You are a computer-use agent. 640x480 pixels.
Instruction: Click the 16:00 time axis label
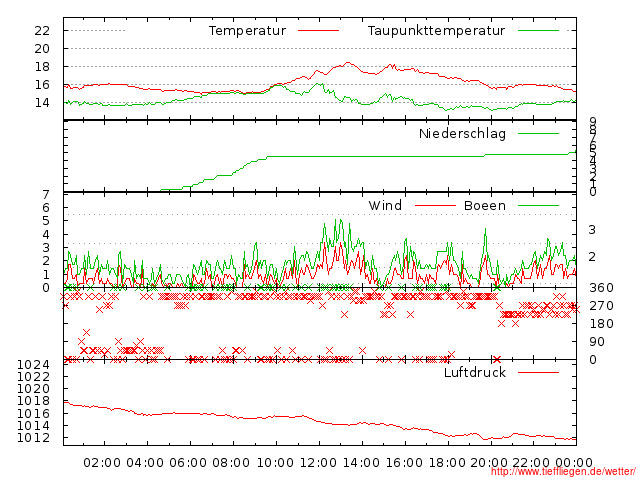pos(404,462)
